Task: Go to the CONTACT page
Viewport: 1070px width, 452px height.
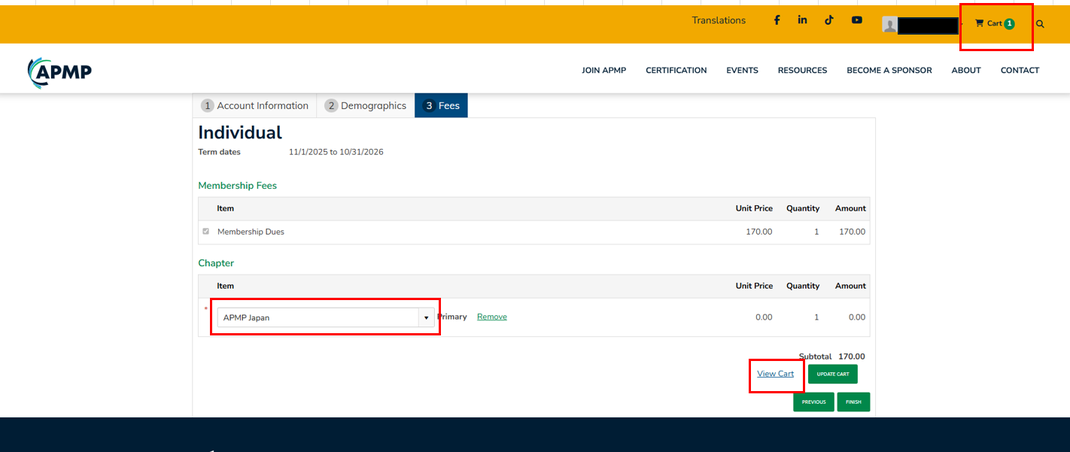Action: click(x=1020, y=70)
